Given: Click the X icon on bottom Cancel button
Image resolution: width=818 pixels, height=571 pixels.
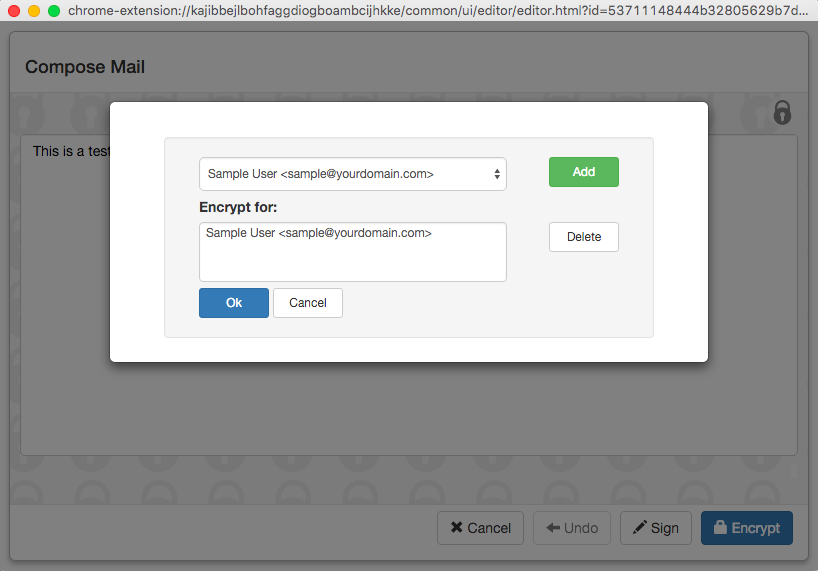Looking at the screenshot, I should click(x=456, y=528).
